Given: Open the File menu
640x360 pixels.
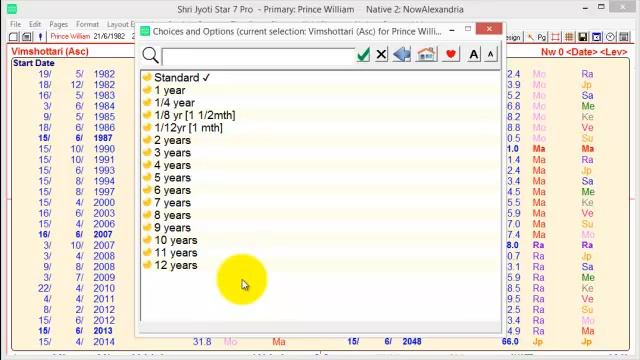Looking at the screenshot, I should point(16,24).
